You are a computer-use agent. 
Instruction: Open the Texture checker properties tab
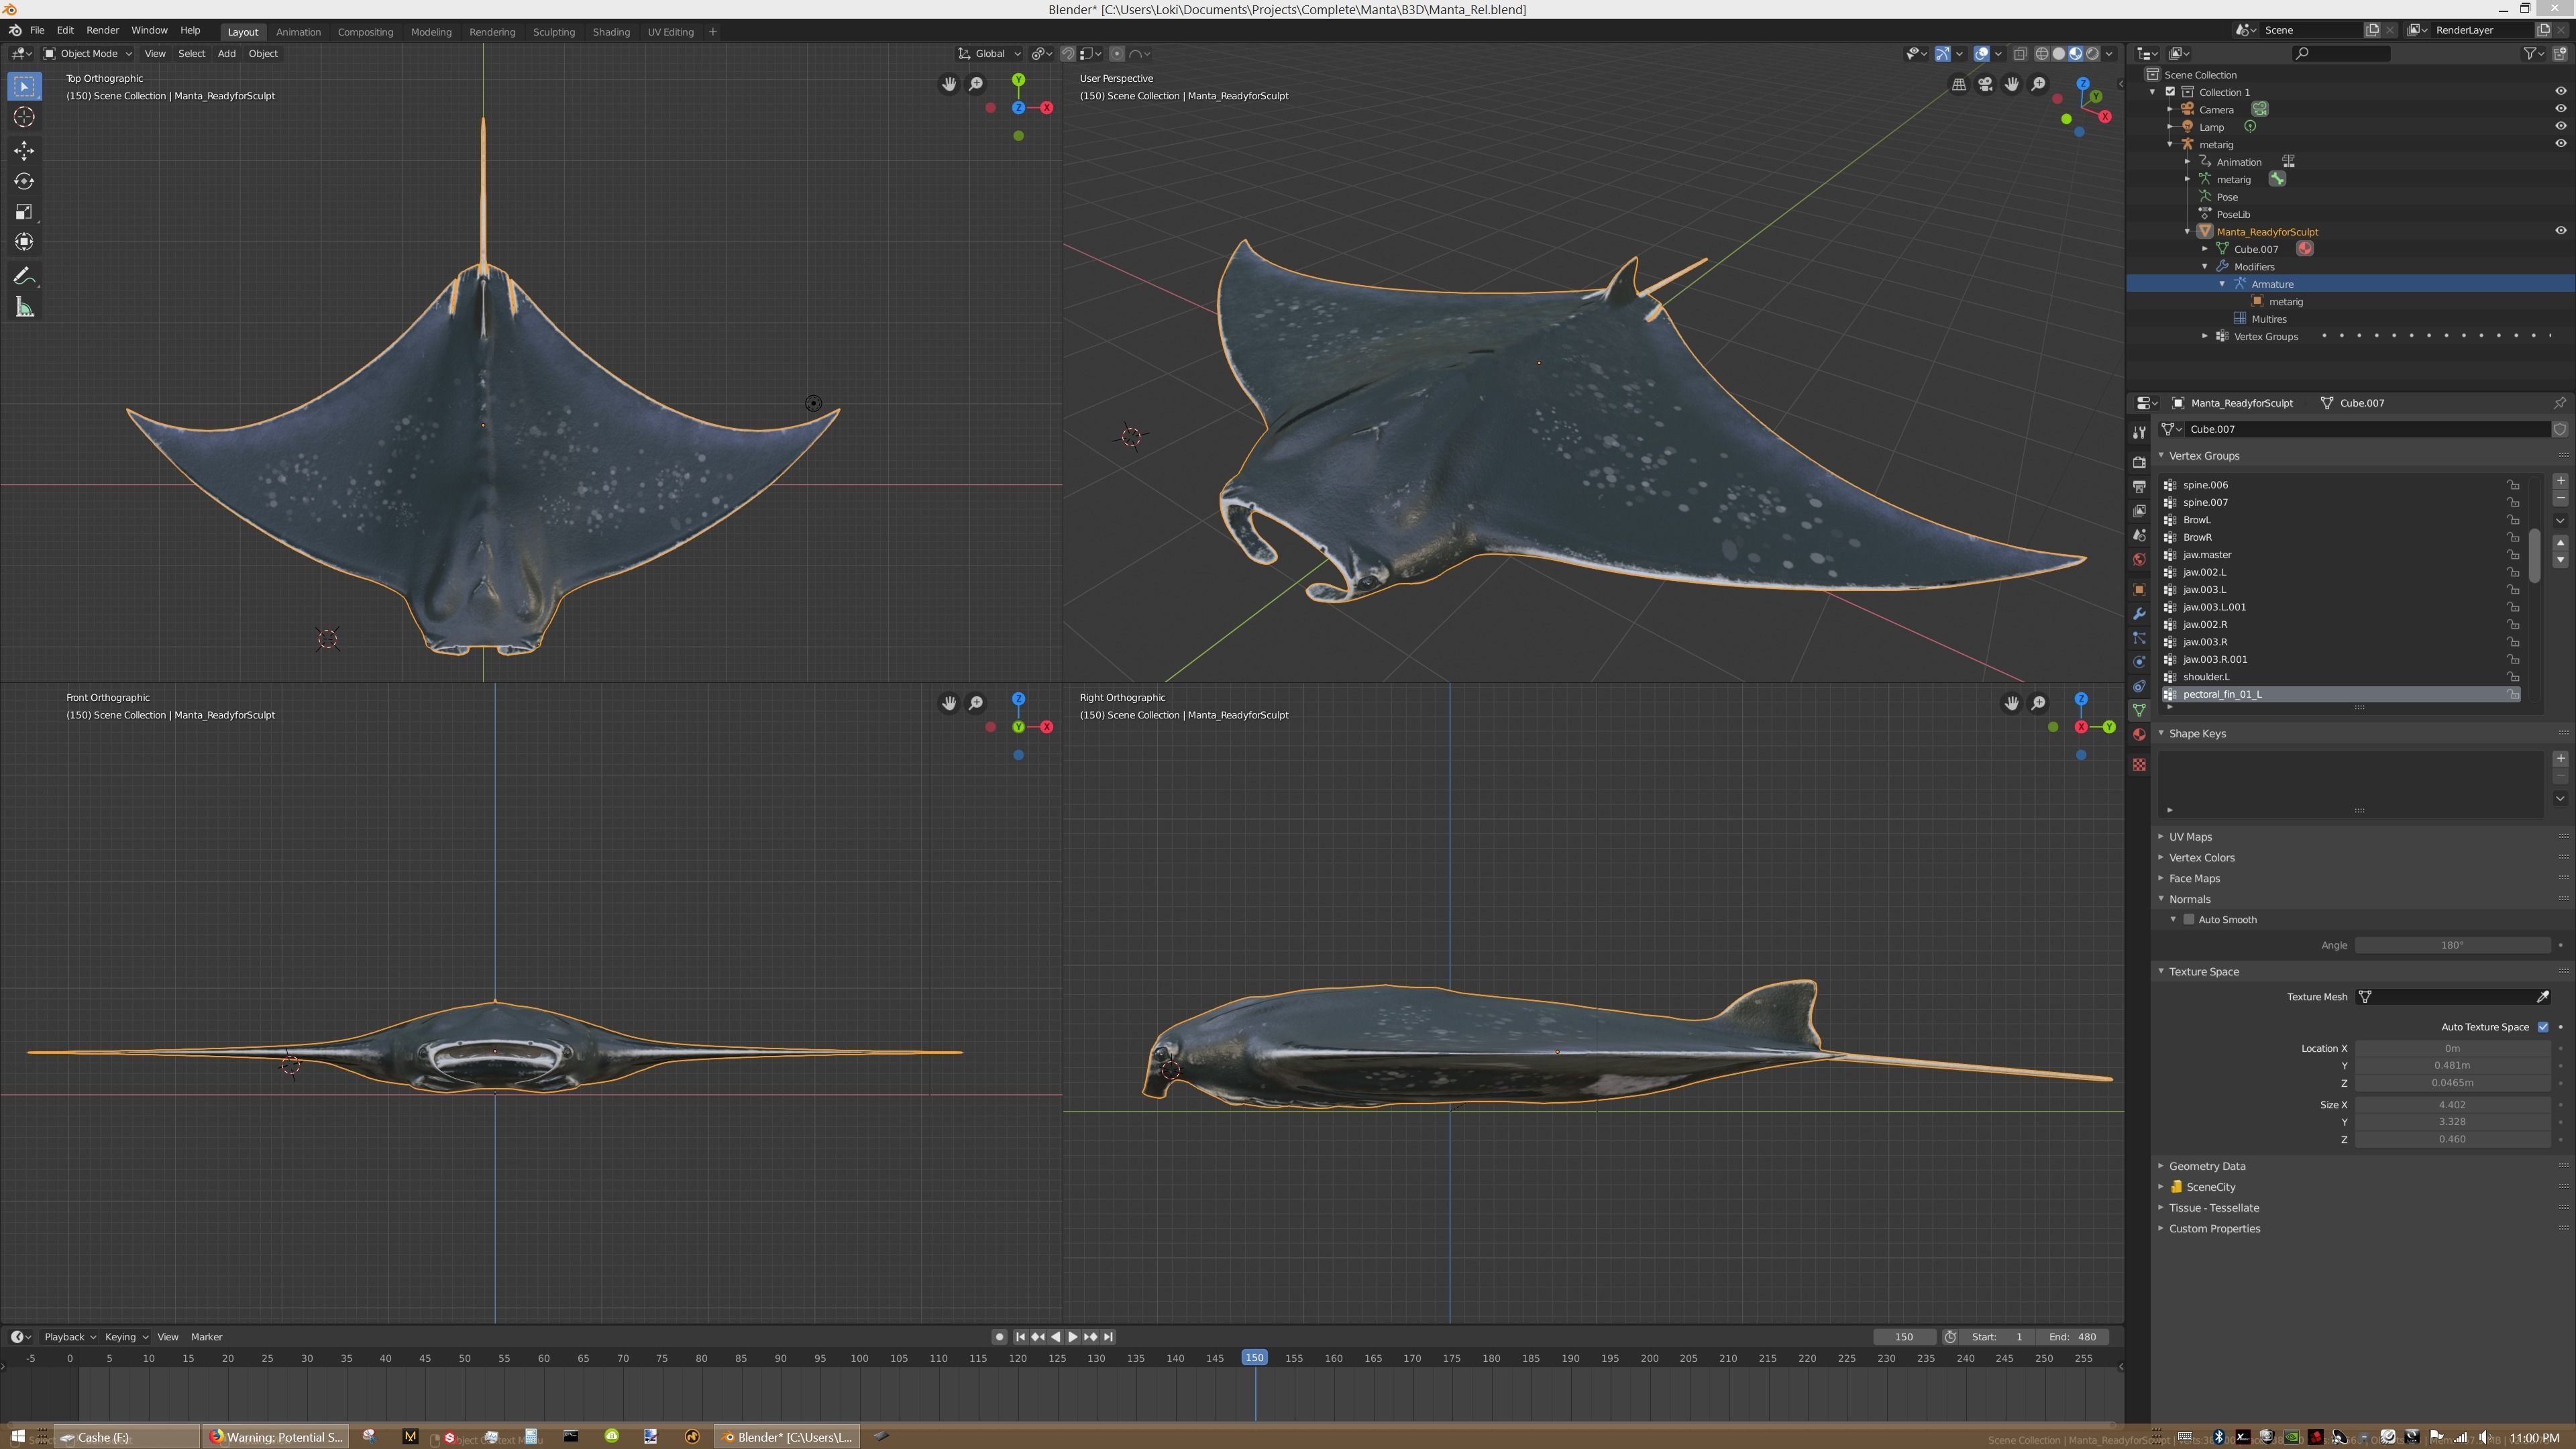click(x=2139, y=765)
